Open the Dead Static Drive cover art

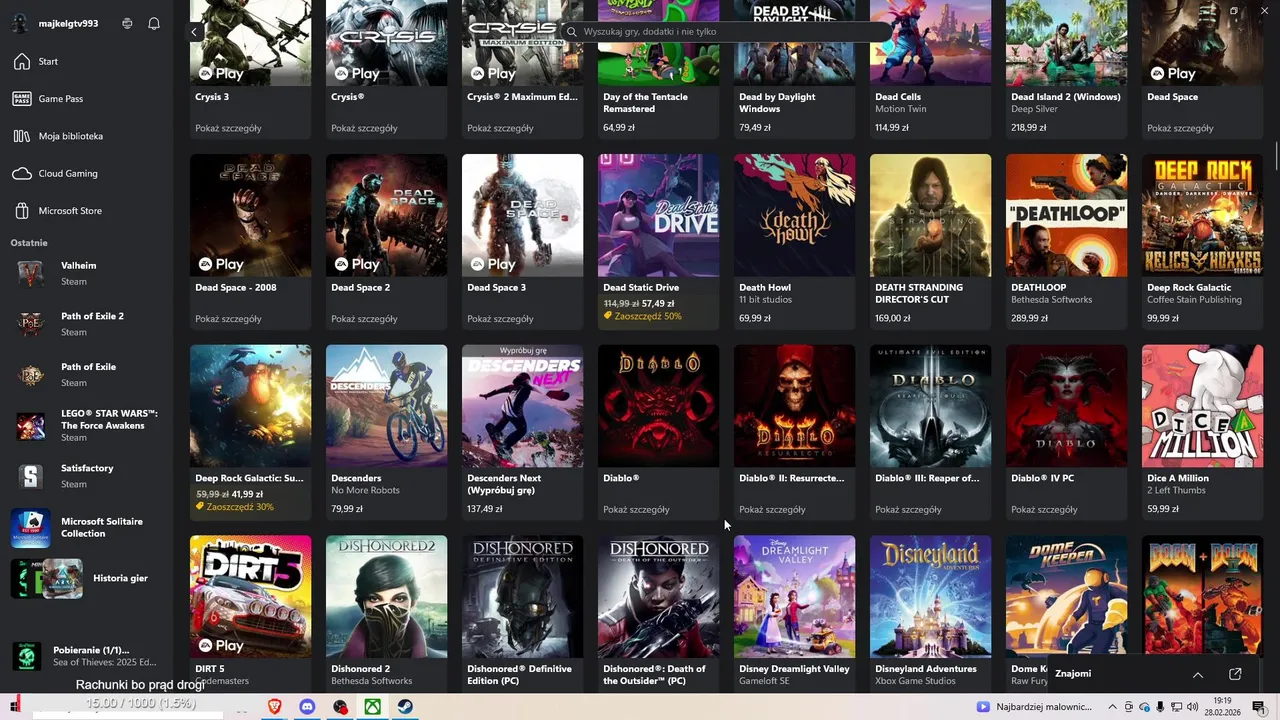658,215
